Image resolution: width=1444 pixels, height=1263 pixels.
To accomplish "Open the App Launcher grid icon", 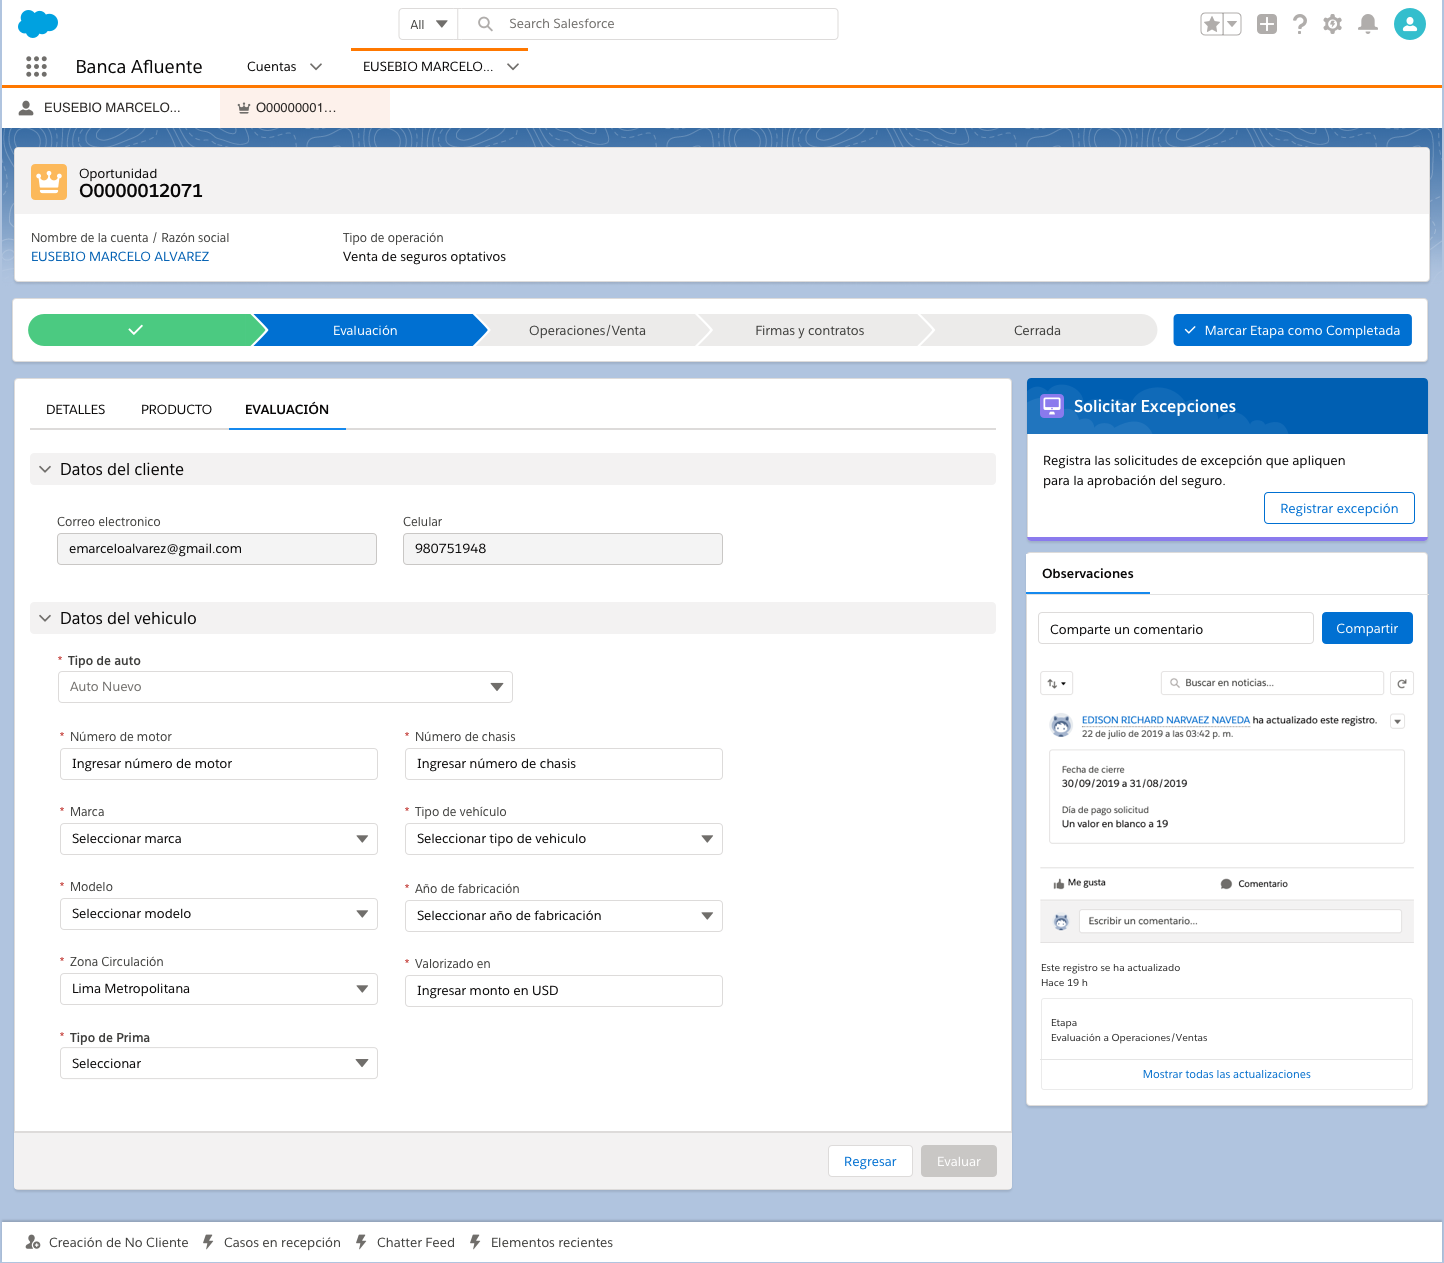I will pos(37,66).
